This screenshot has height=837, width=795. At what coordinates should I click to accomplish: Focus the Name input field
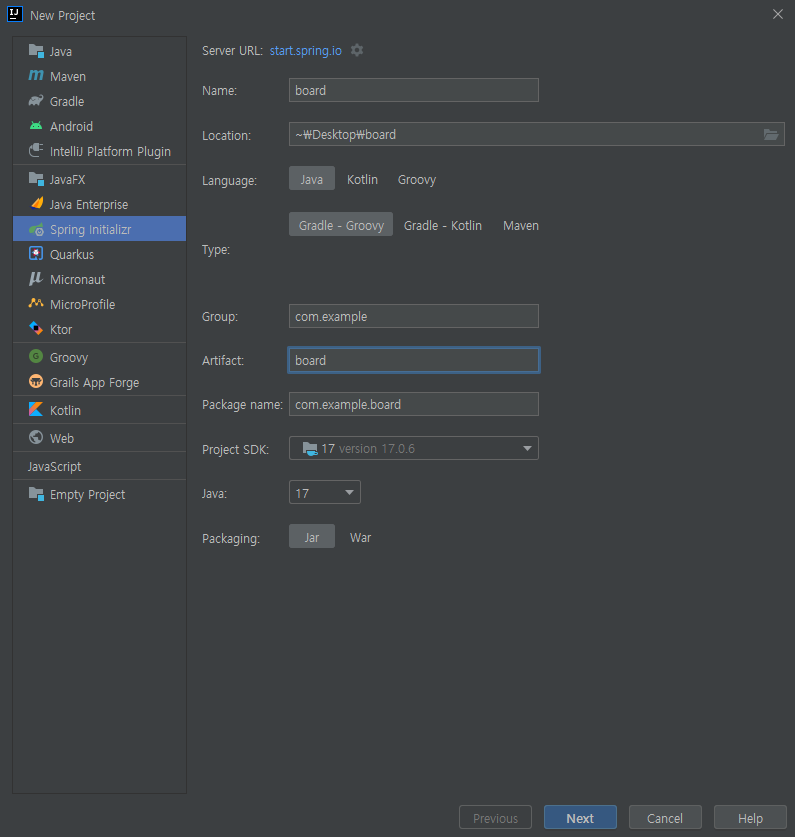[414, 90]
